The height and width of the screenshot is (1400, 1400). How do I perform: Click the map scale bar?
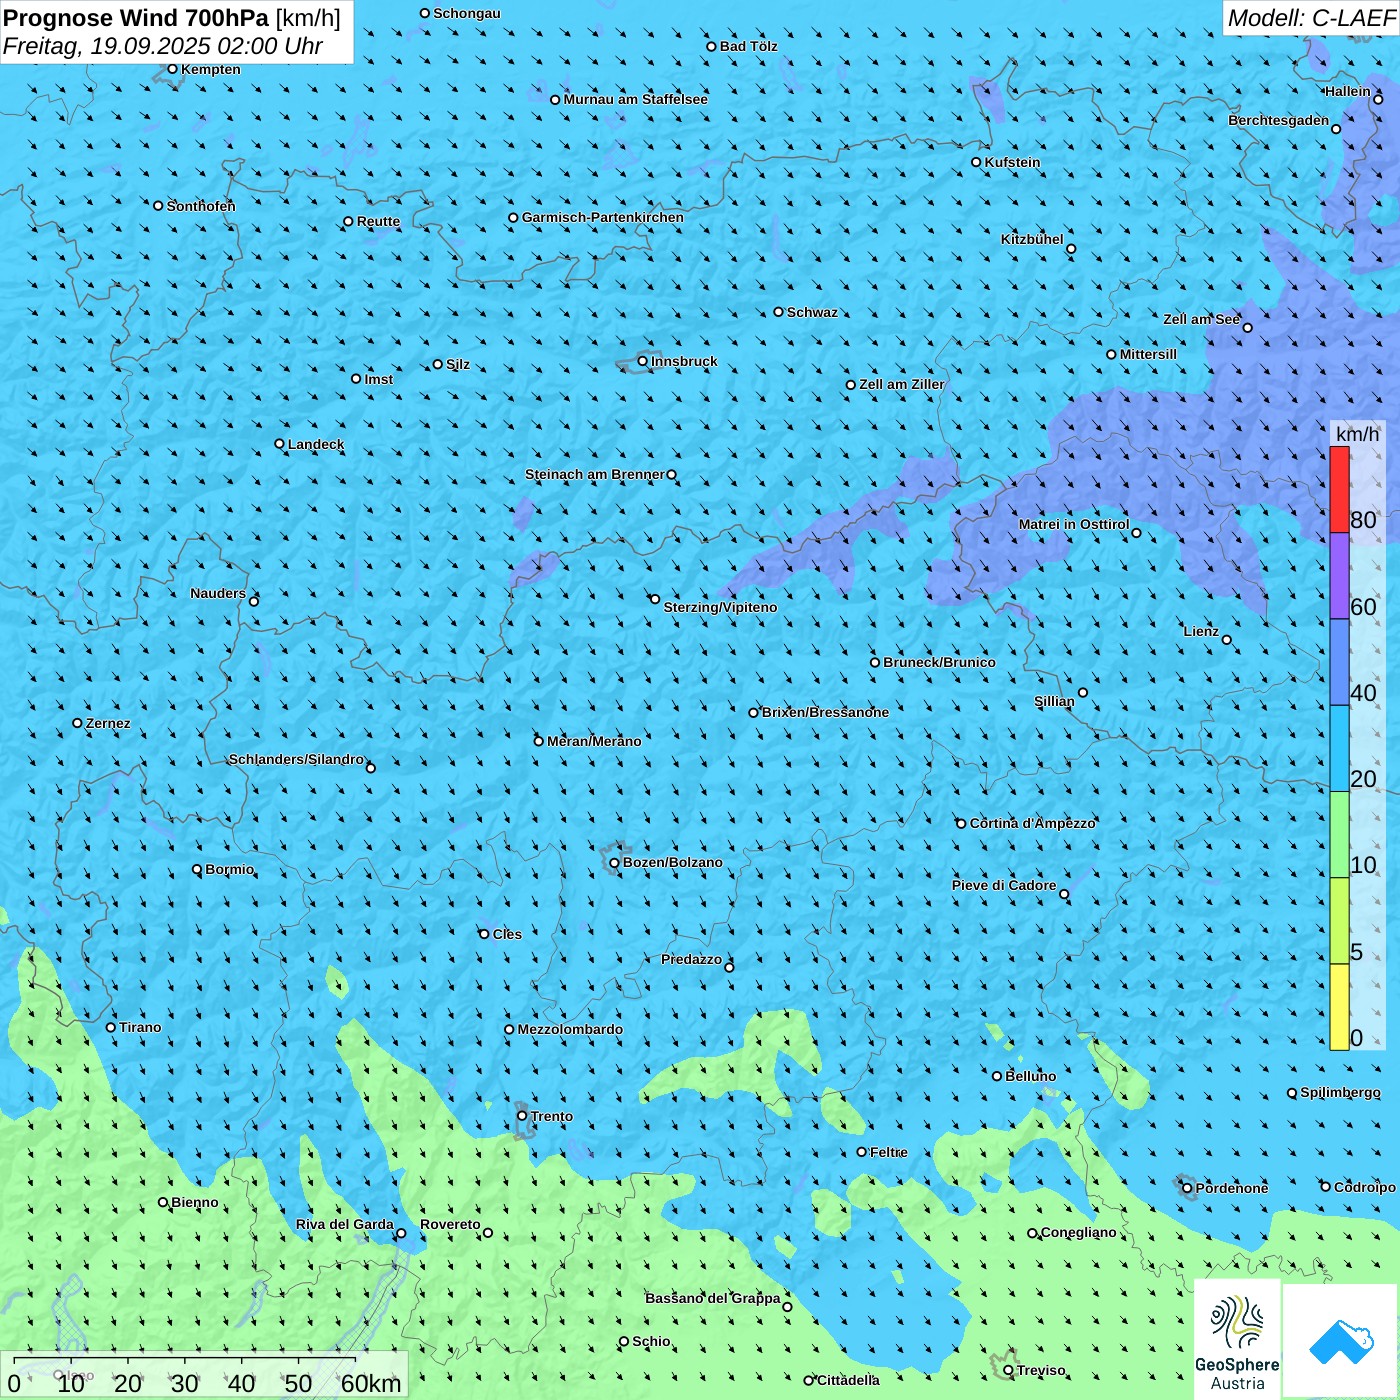(204, 1375)
